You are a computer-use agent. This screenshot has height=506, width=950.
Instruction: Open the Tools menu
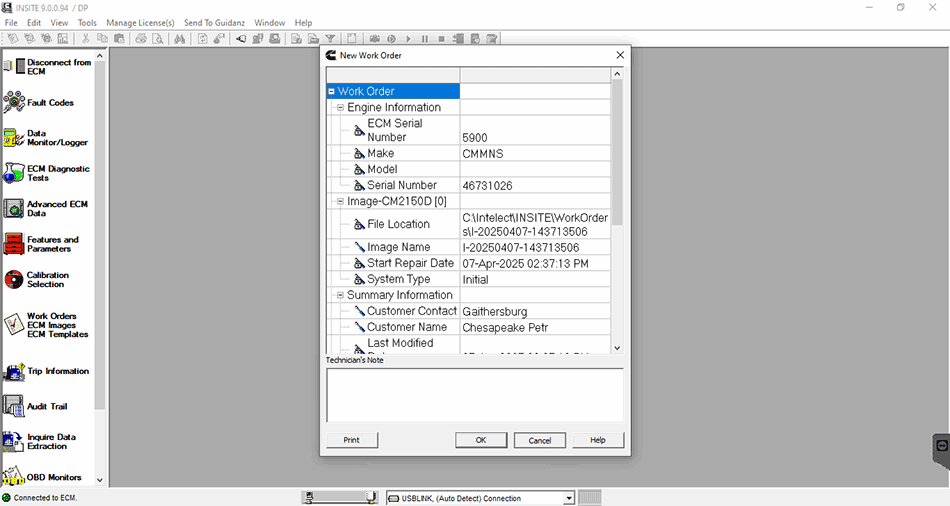[x=87, y=23]
